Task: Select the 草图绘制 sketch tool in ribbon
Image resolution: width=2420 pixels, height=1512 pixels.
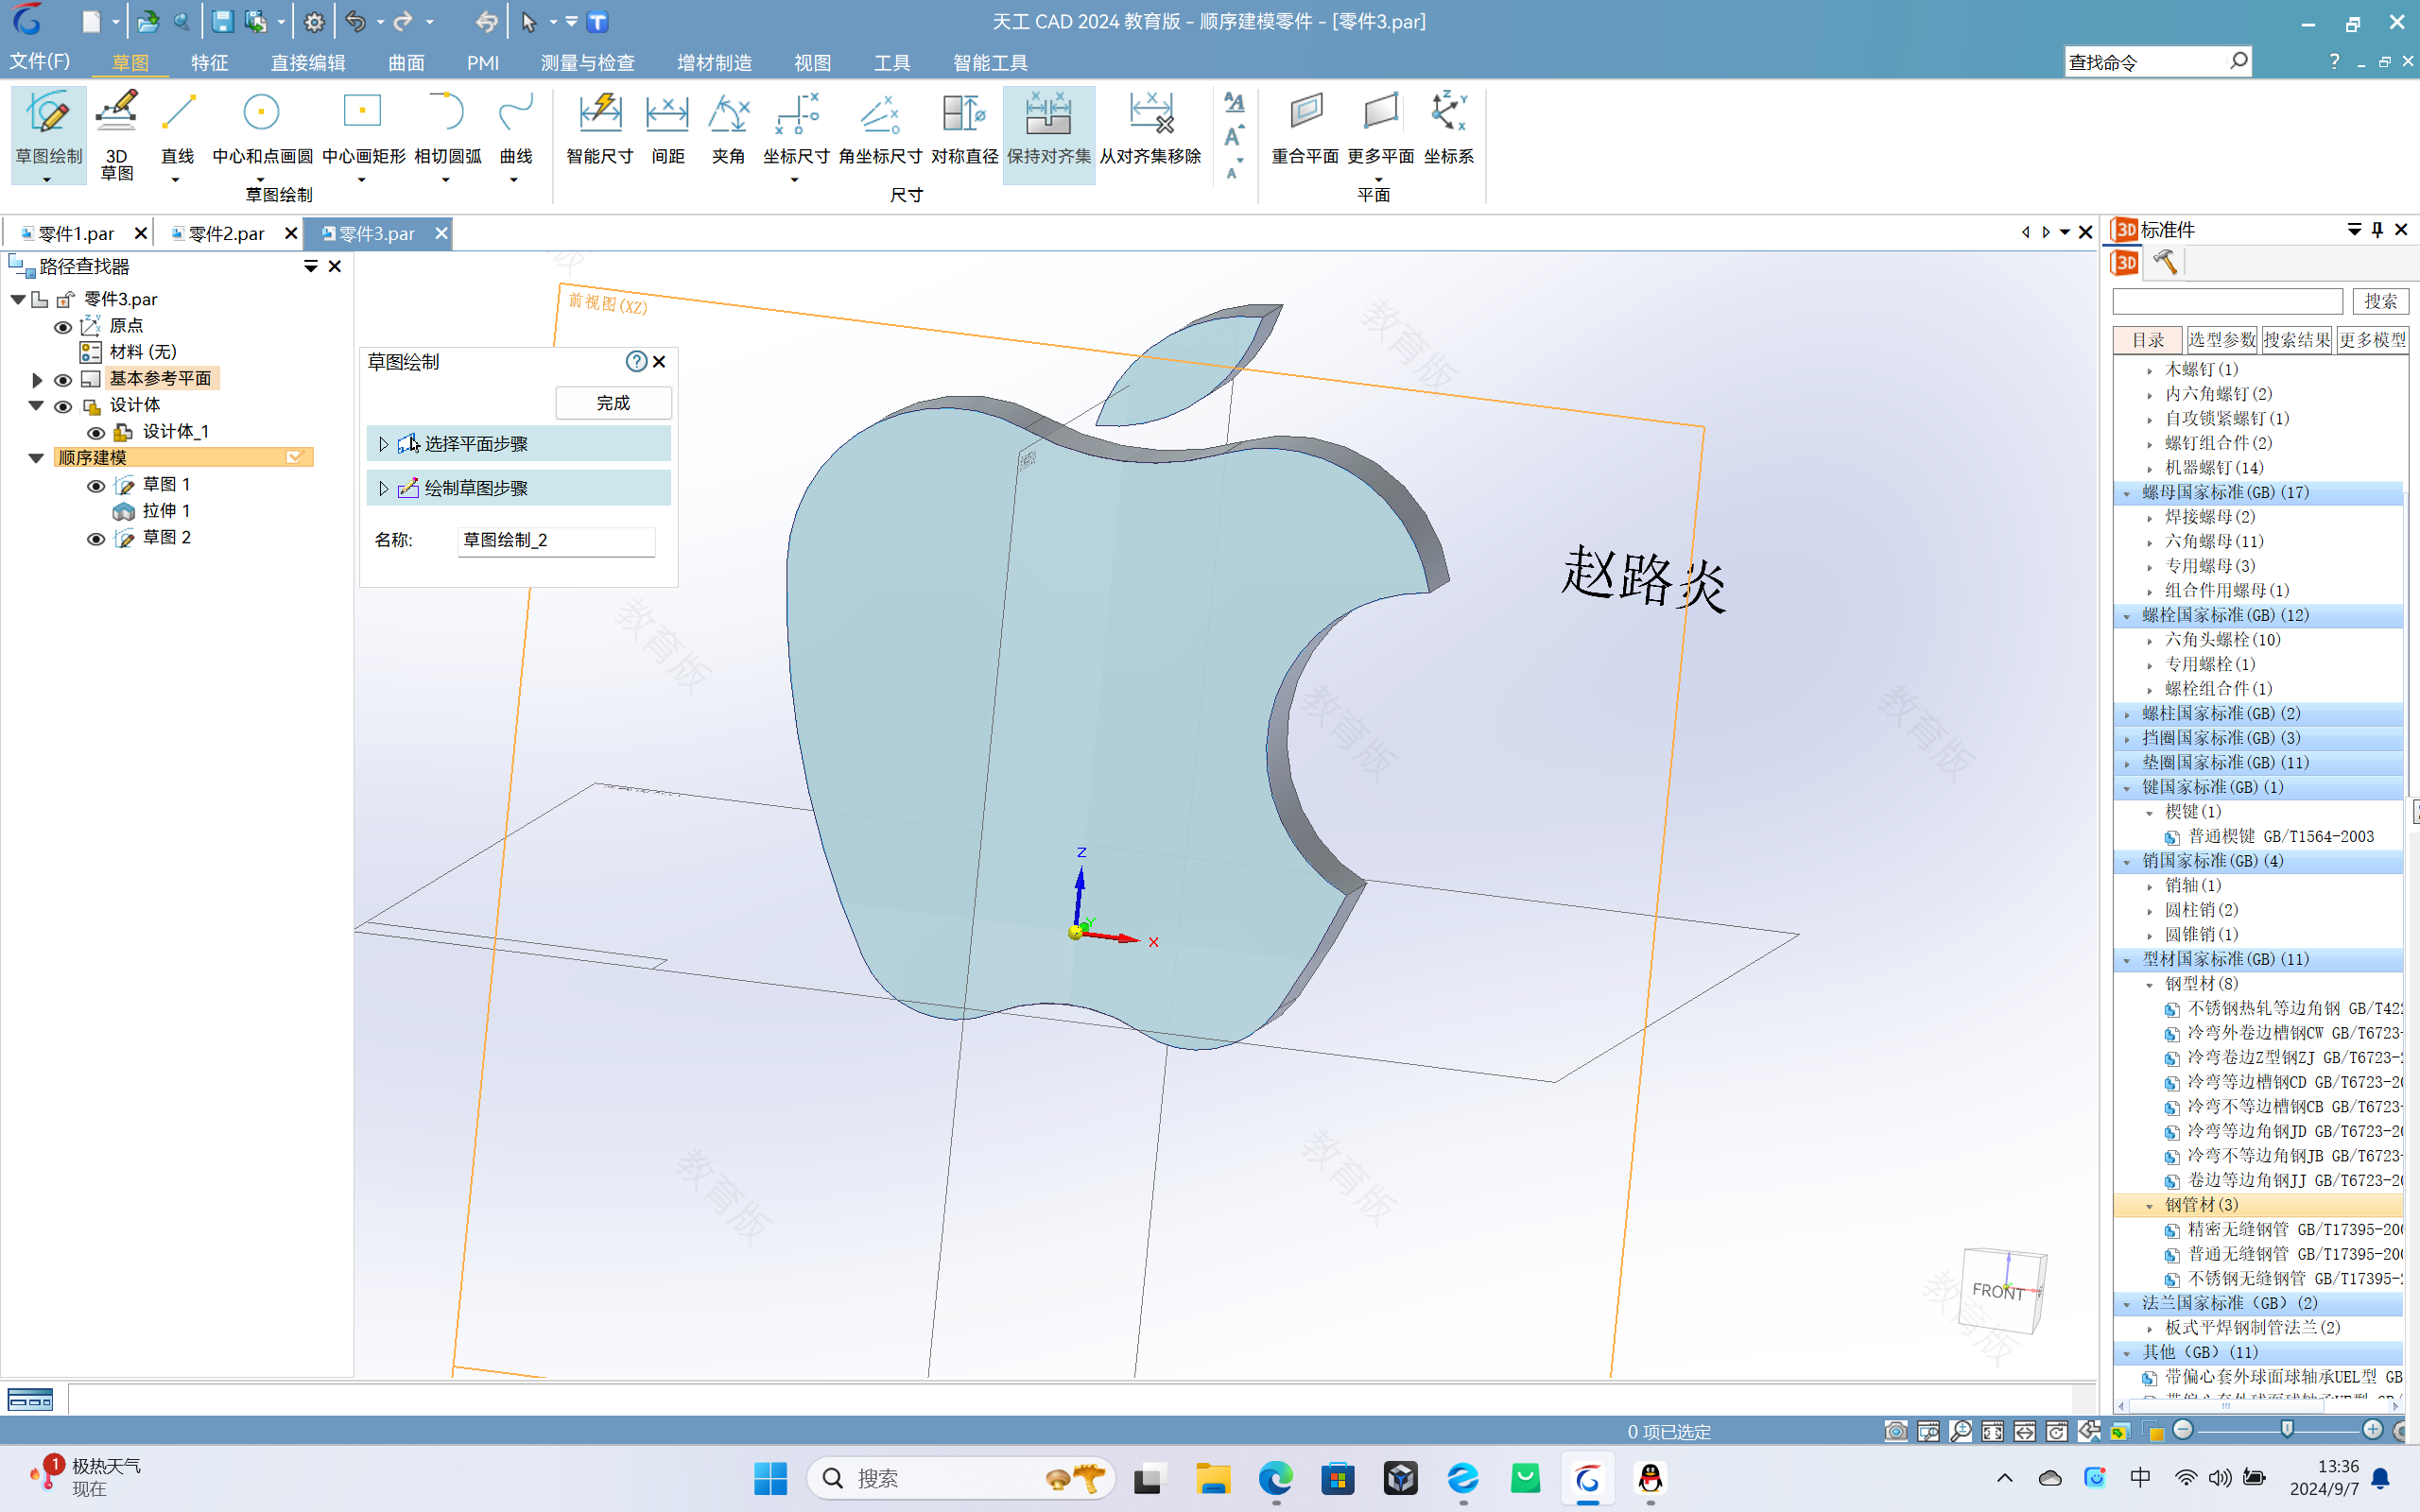Action: pyautogui.click(x=48, y=133)
